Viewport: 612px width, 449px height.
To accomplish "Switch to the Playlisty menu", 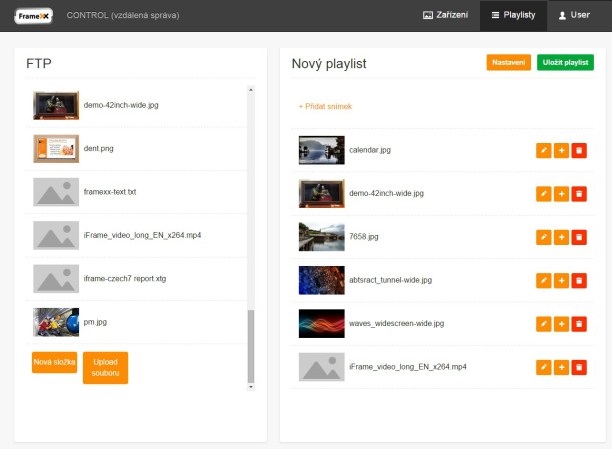I will [513, 15].
